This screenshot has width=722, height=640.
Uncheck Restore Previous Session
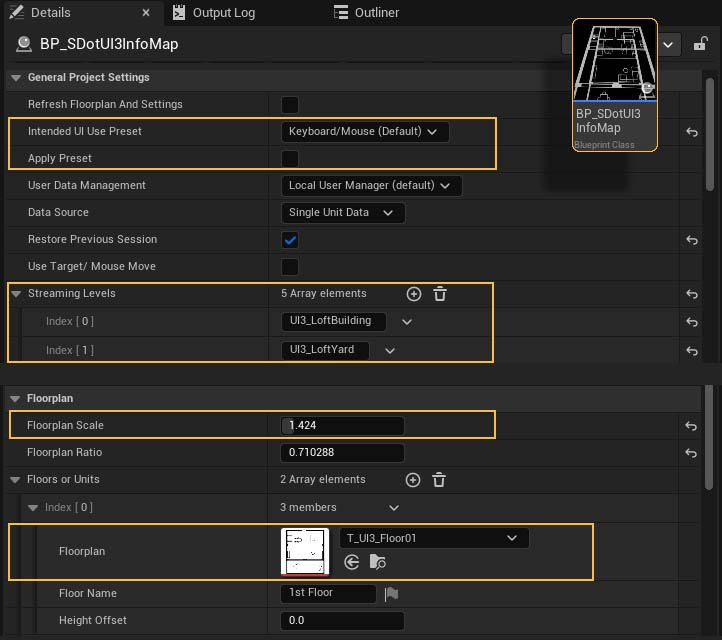(x=290, y=240)
